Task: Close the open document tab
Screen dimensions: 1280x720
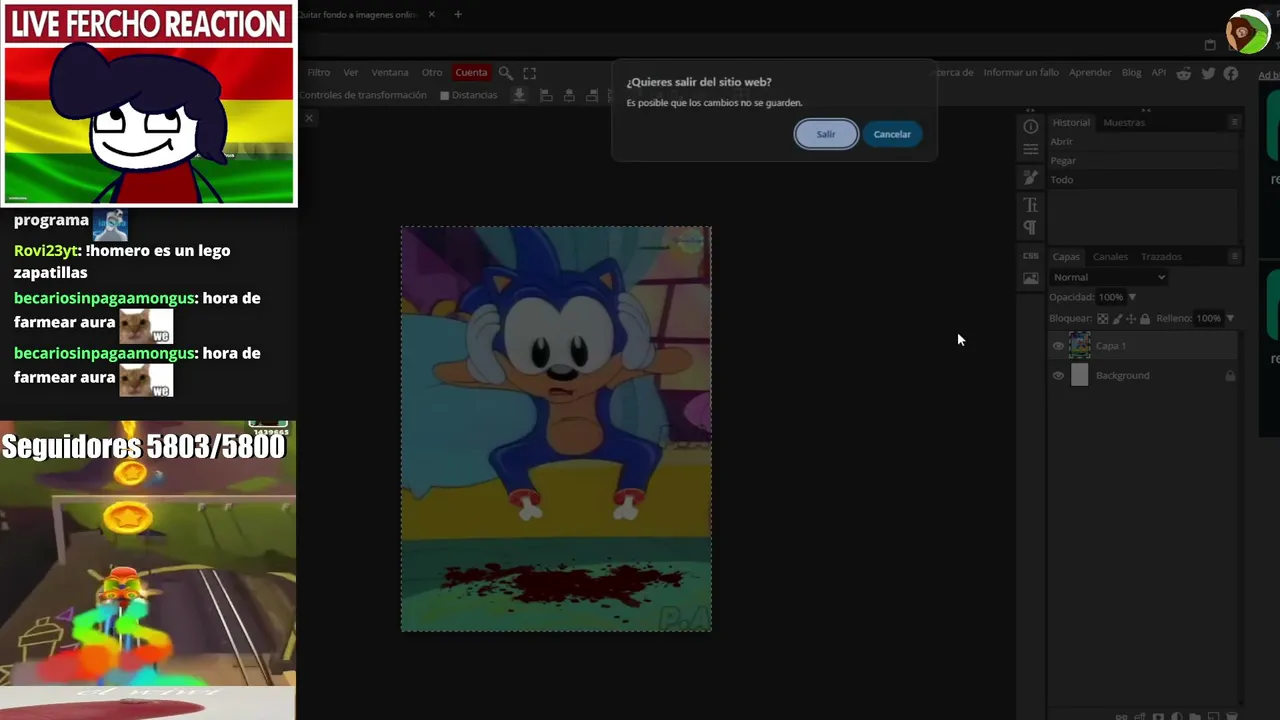Action: pos(309,118)
